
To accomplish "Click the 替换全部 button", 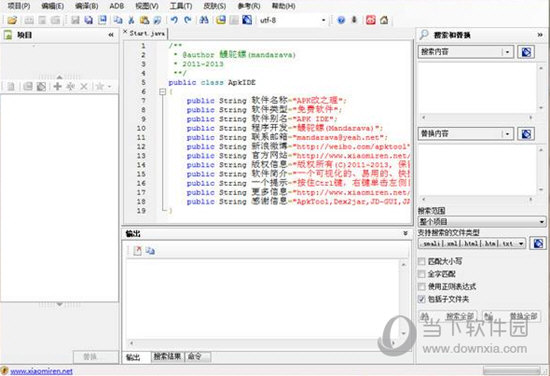I will click(x=511, y=316).
